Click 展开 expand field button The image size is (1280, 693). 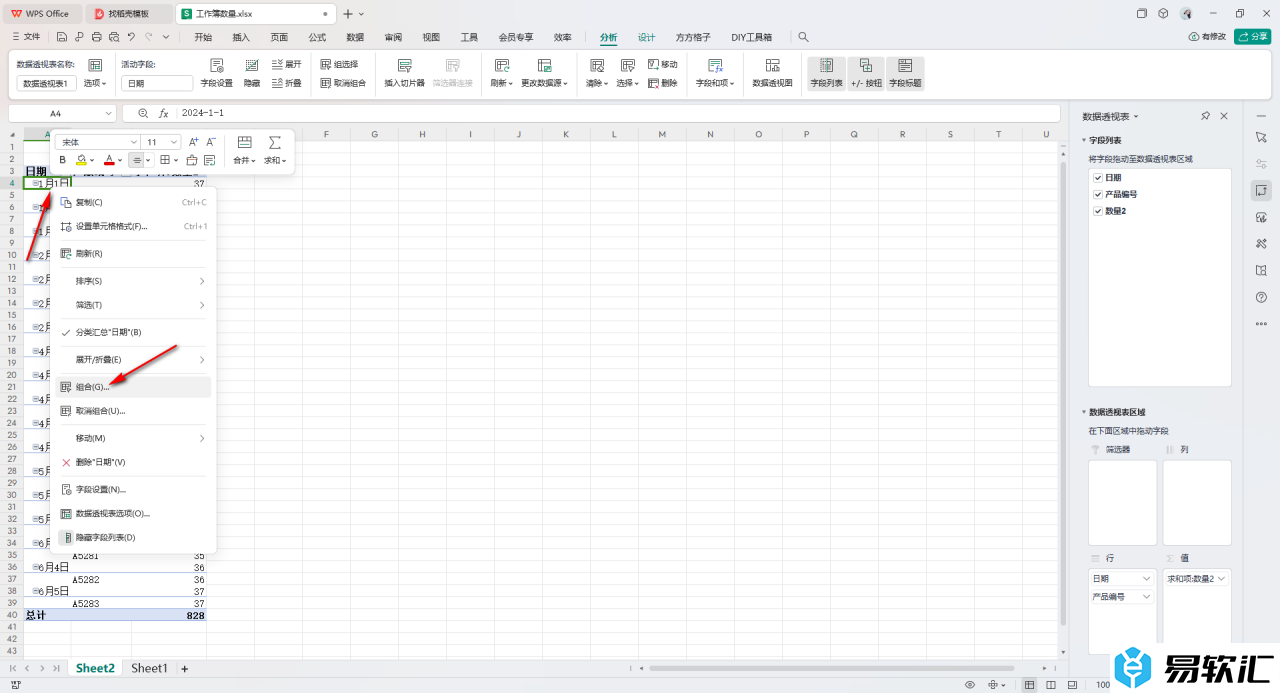click(286, 64)
